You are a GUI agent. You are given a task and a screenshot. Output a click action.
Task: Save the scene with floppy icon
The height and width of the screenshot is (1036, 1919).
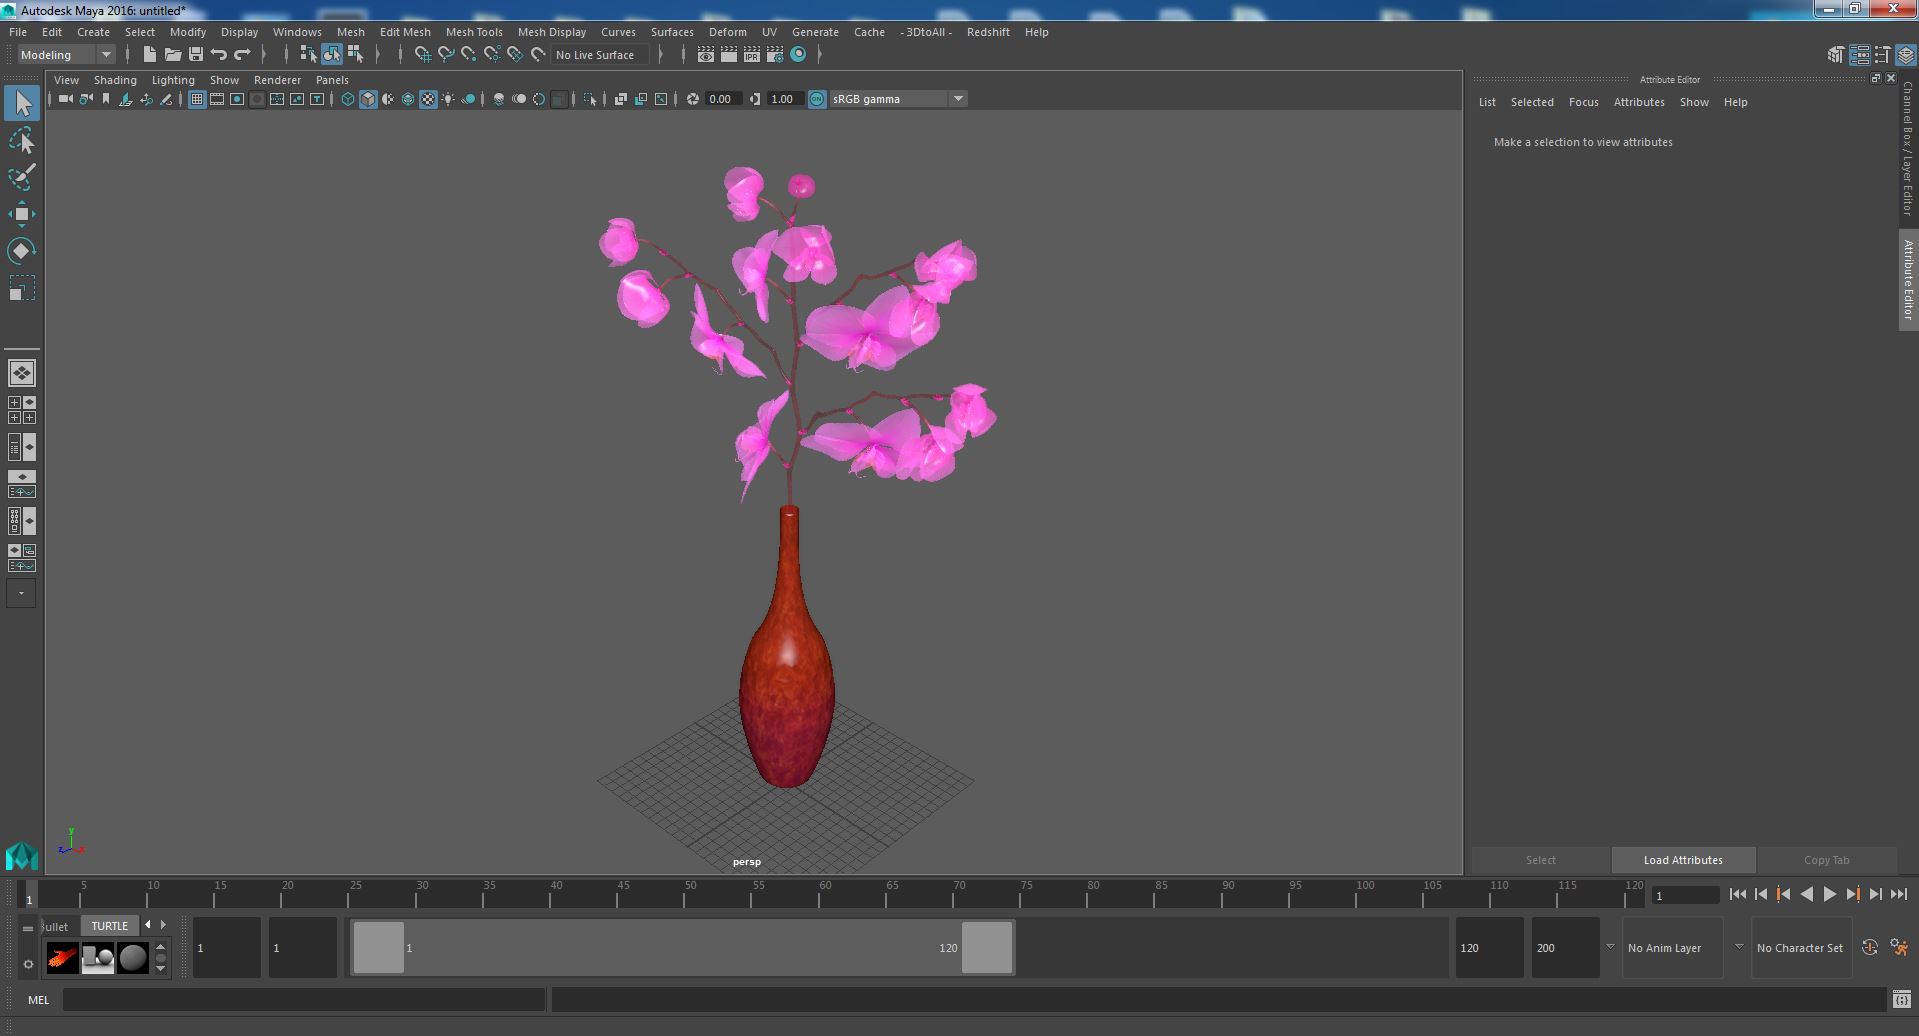point(196,54)
